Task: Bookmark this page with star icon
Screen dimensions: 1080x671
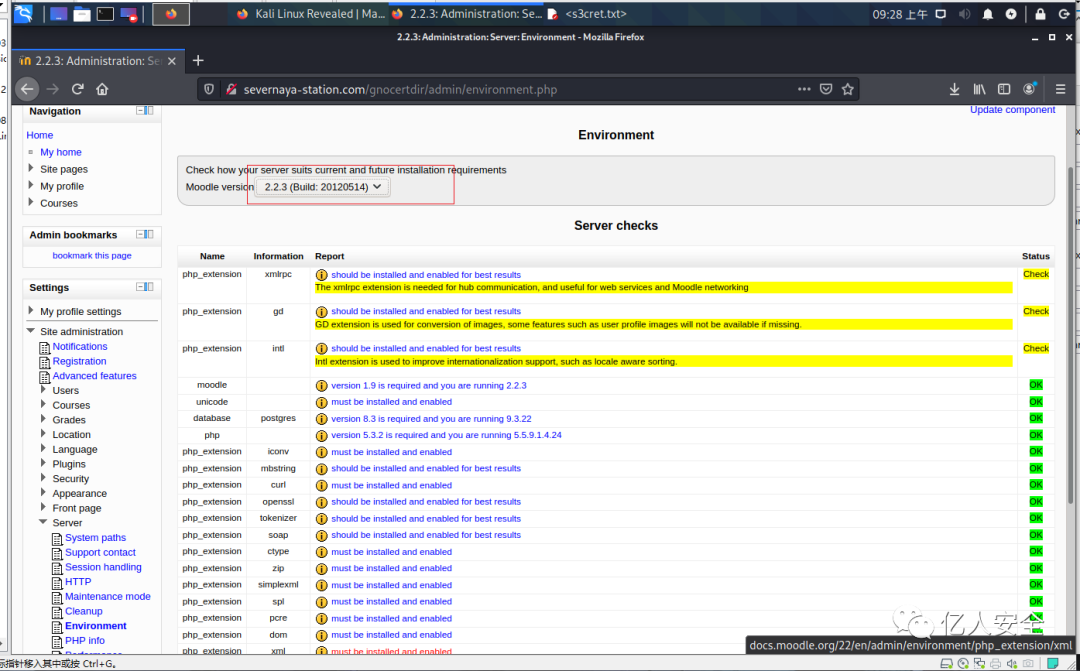Action: [848, 89]
